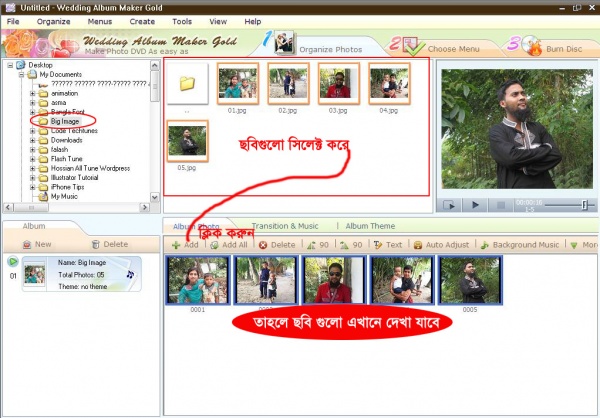
Task: Select 04.jpg thumbnail in browser
Action: pyautogui.click(x=389, y=83)
